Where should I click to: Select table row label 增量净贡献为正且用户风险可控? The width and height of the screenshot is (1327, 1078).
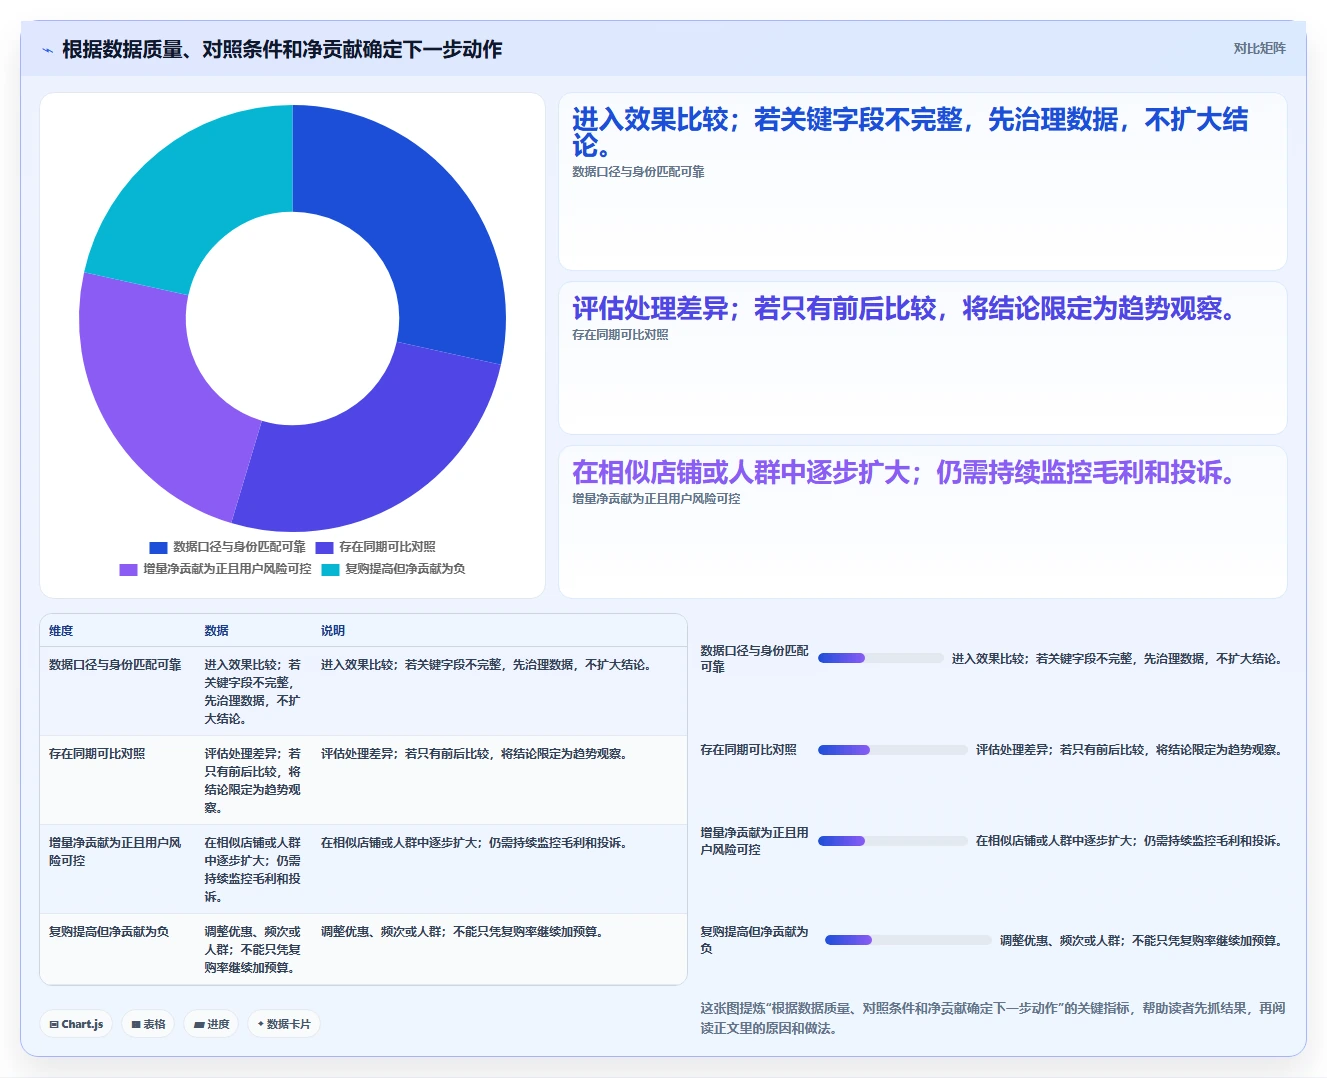(115, 852)
